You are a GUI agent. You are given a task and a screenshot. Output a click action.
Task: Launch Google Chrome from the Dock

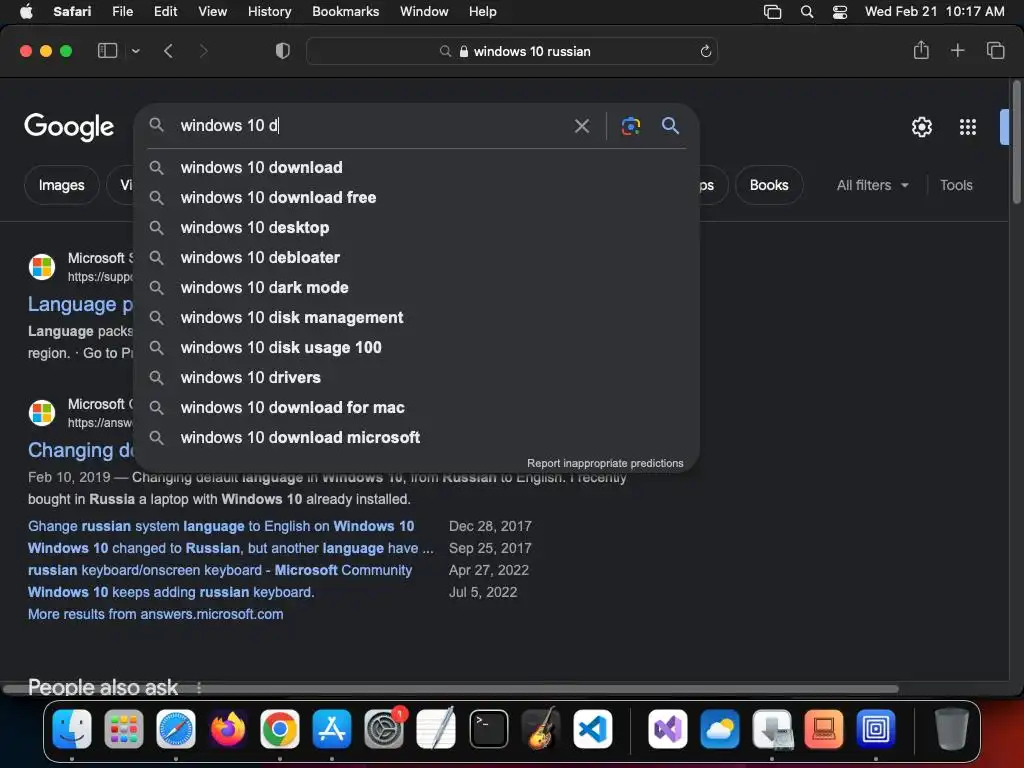pos(280,729)
